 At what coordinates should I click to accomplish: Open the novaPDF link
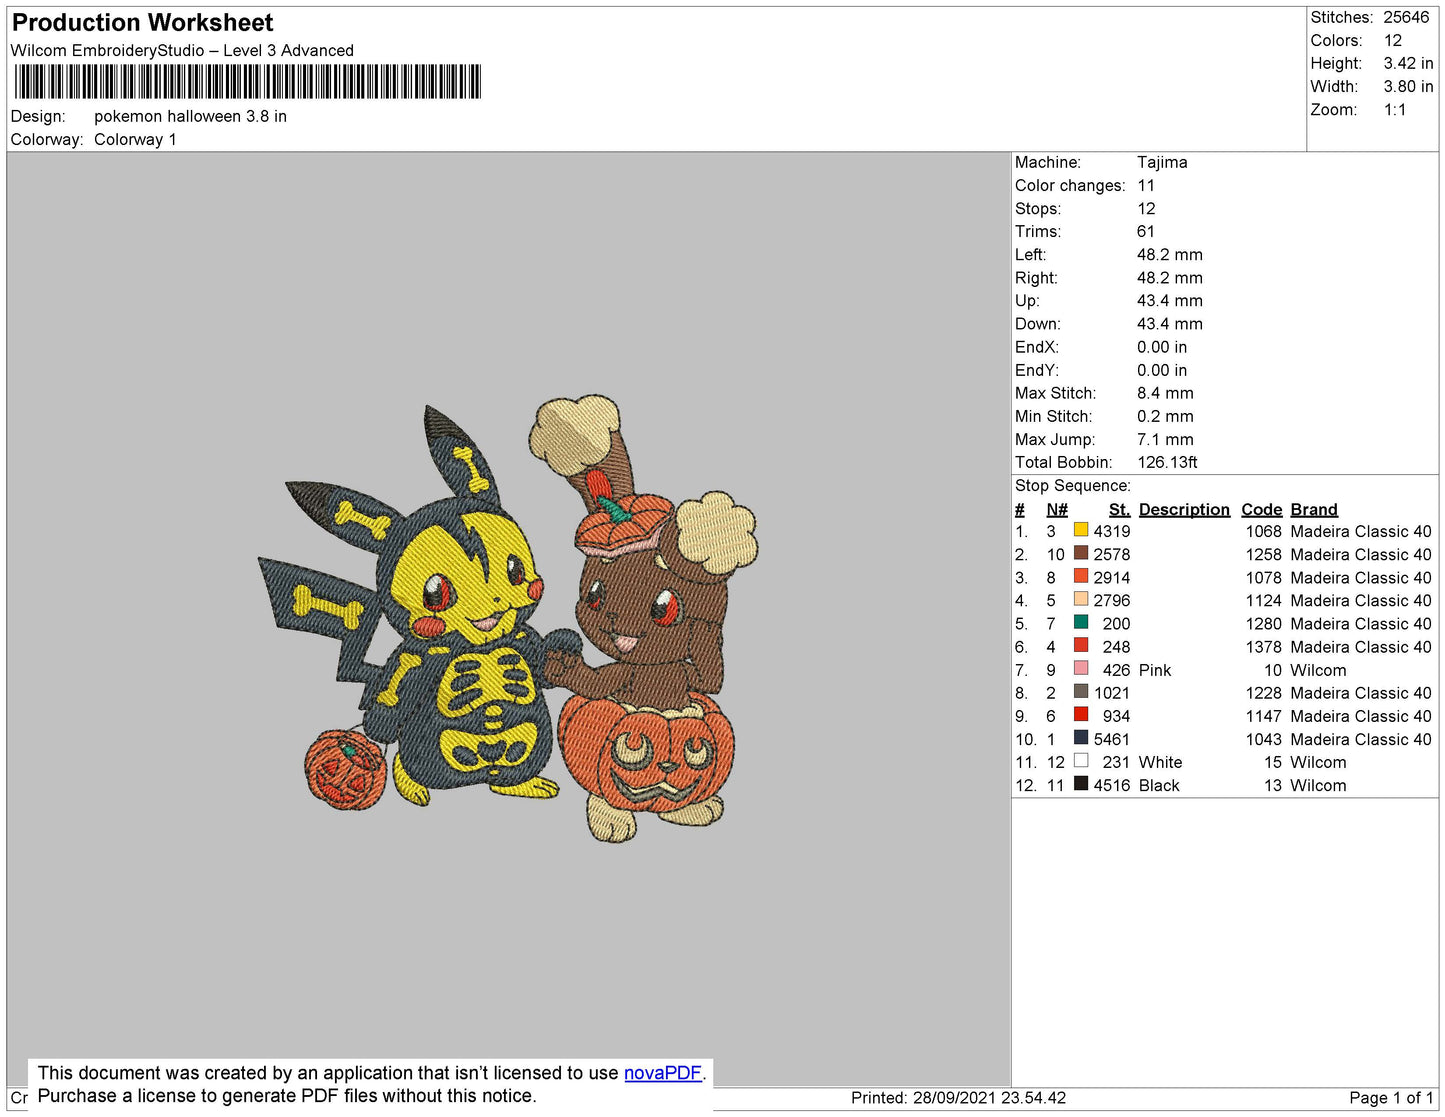pos(663,1073)
